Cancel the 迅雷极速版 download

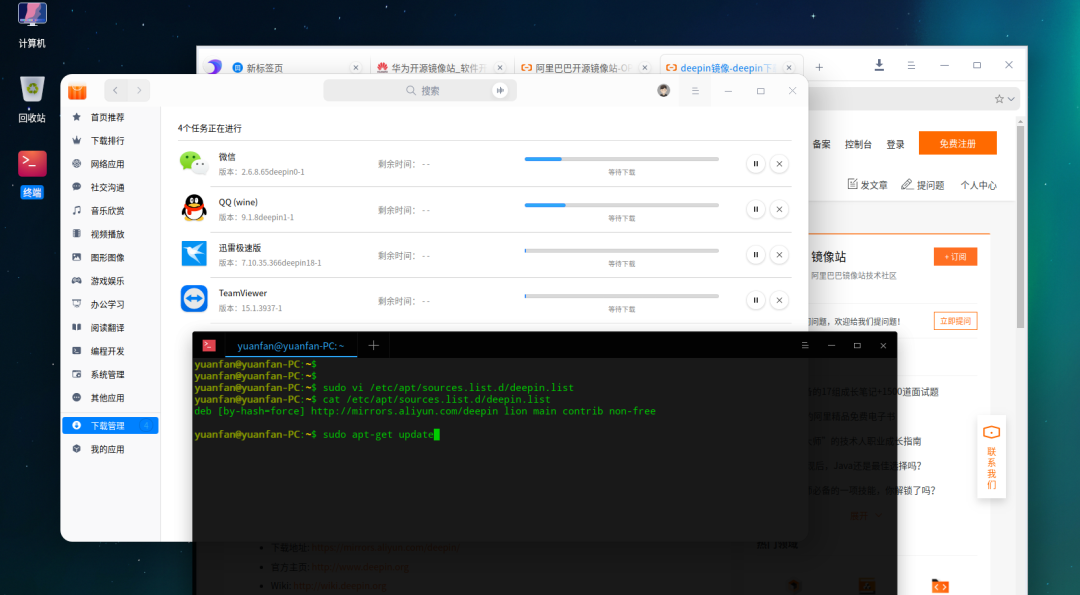[779, 255]
